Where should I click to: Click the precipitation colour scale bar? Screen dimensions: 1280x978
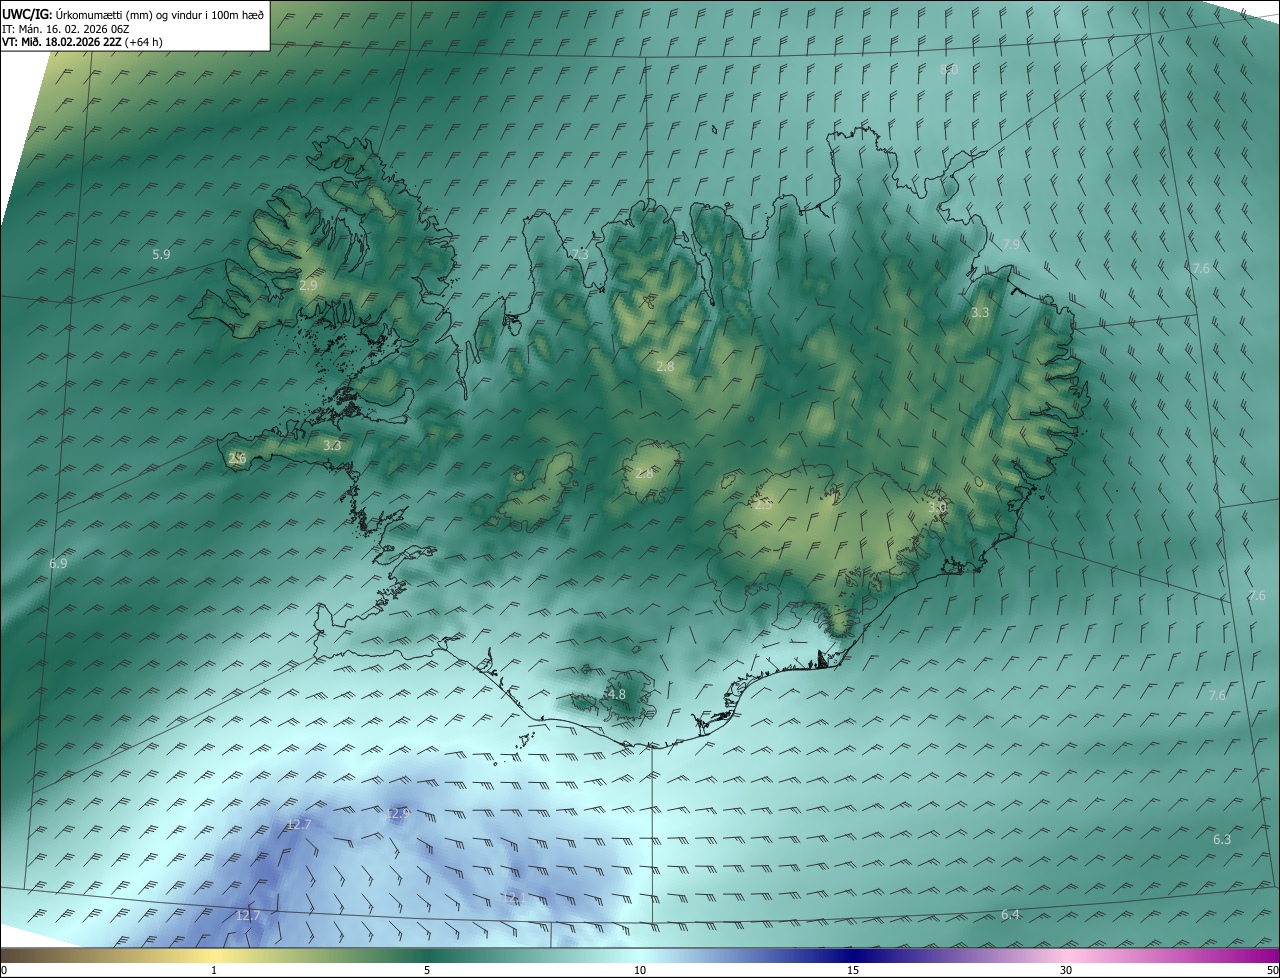click(x=640, y=956)
